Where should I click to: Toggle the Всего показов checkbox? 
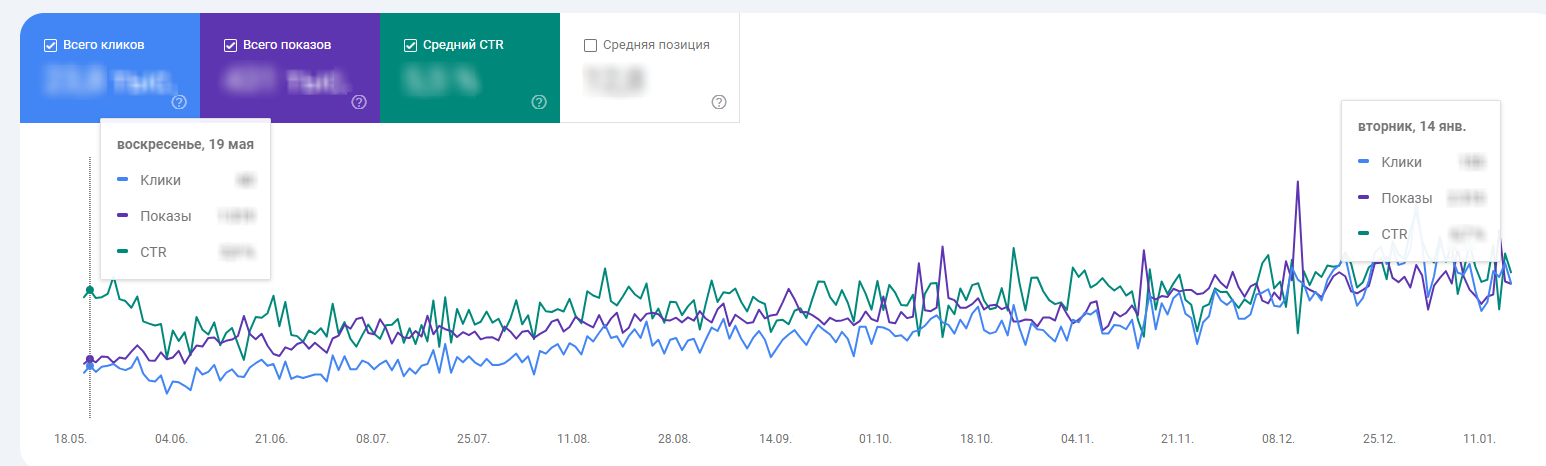(230, 45)
